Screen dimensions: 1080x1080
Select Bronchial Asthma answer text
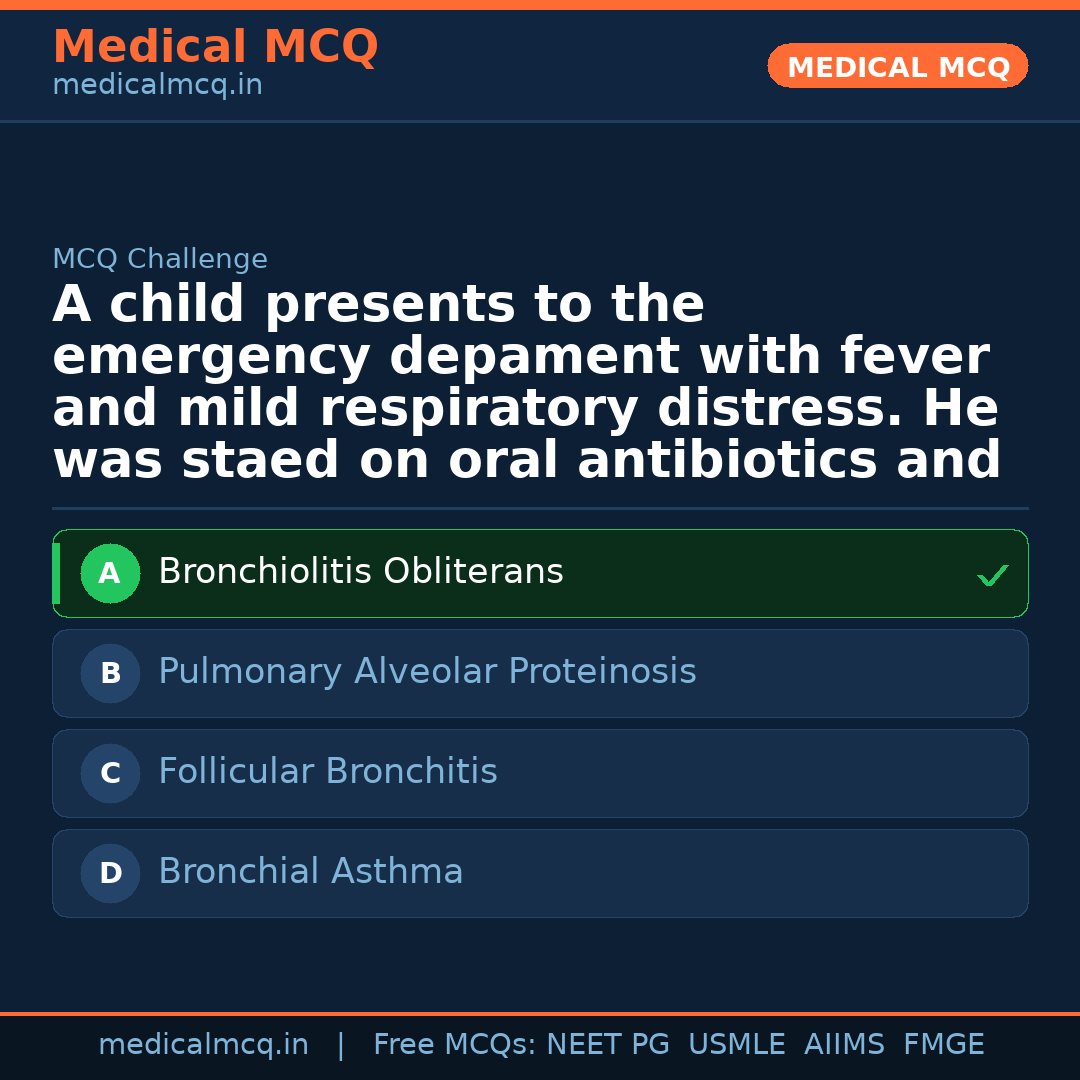click(310, 872)
